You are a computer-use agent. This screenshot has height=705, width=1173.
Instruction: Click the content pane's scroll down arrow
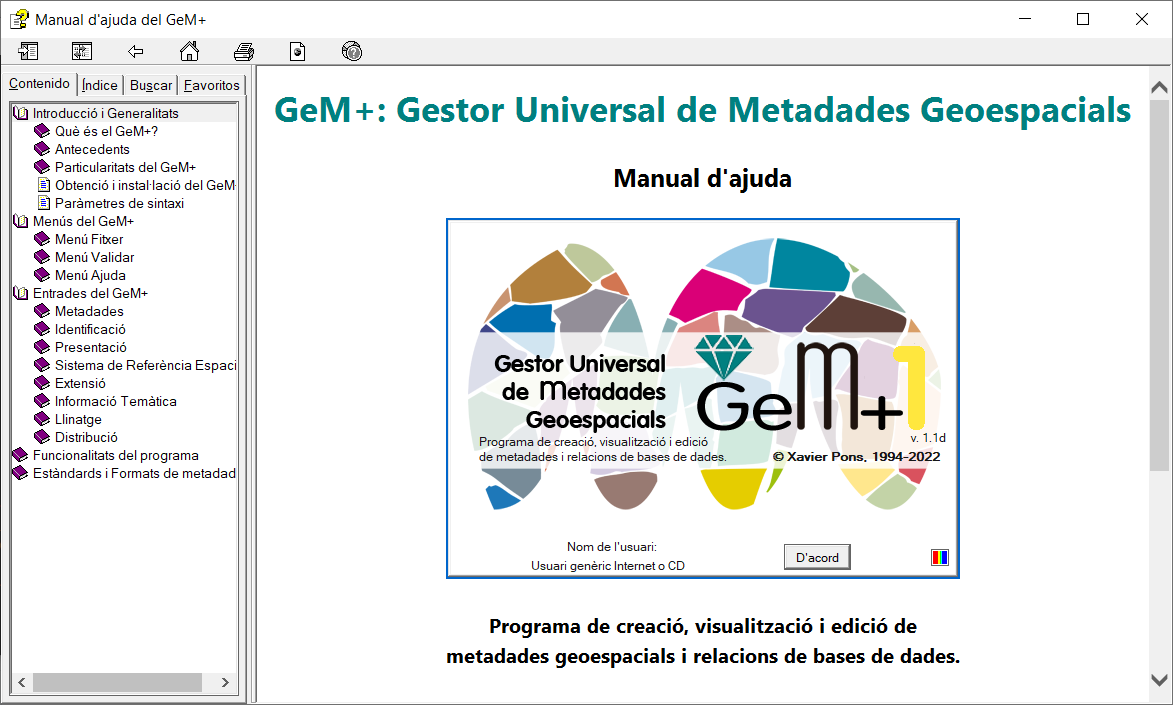coord(1159,679)
